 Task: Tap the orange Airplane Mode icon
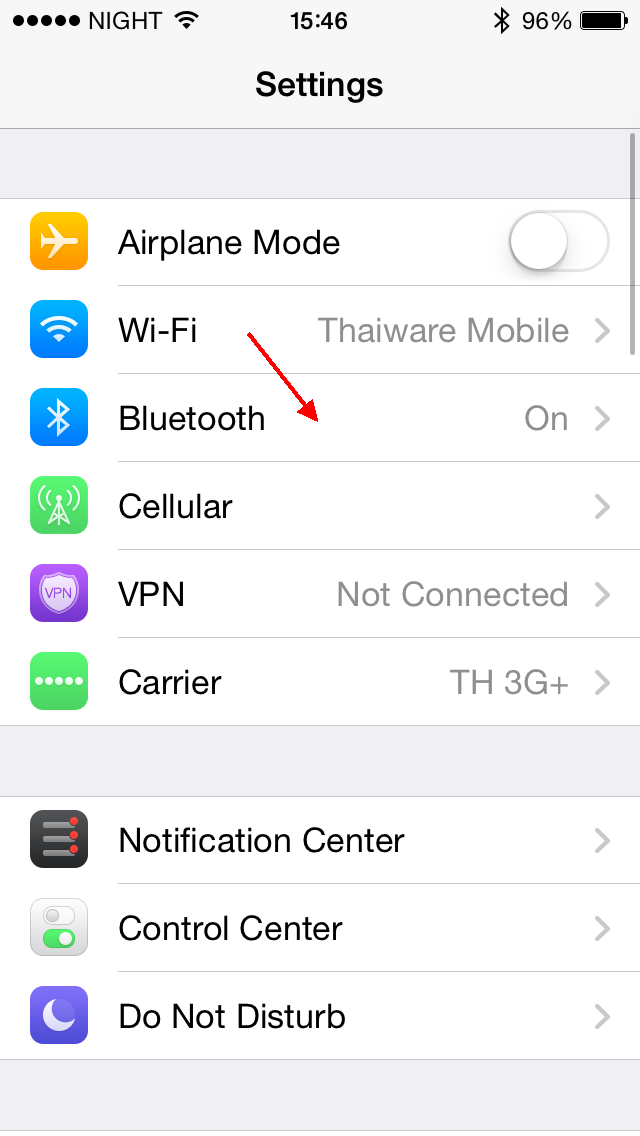click(59, 241)
